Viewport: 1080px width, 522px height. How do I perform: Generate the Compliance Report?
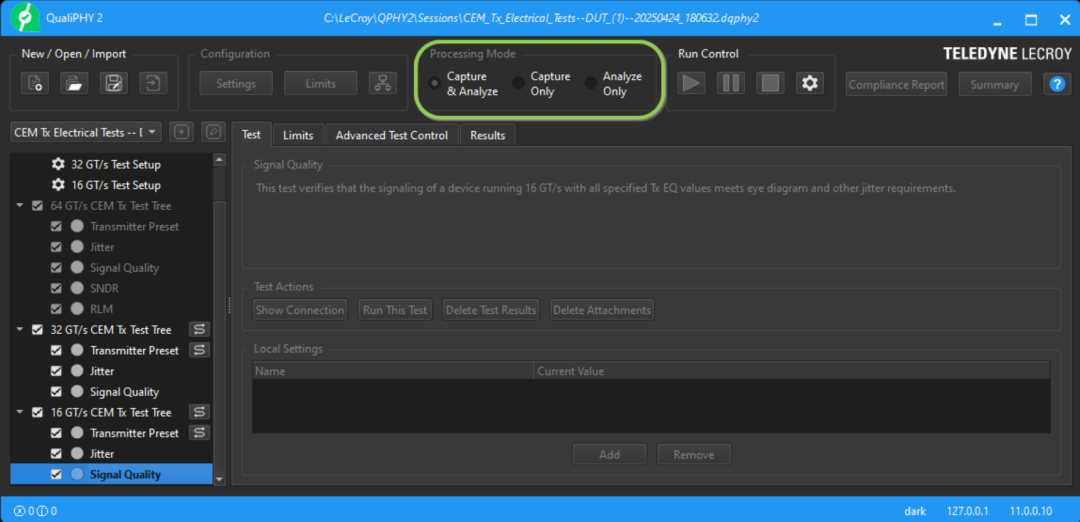[897, 84]
